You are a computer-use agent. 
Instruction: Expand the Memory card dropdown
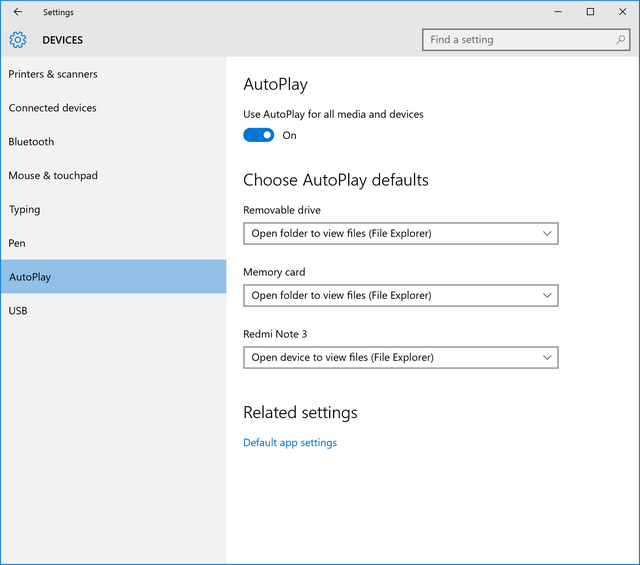(x=401, y=296)
